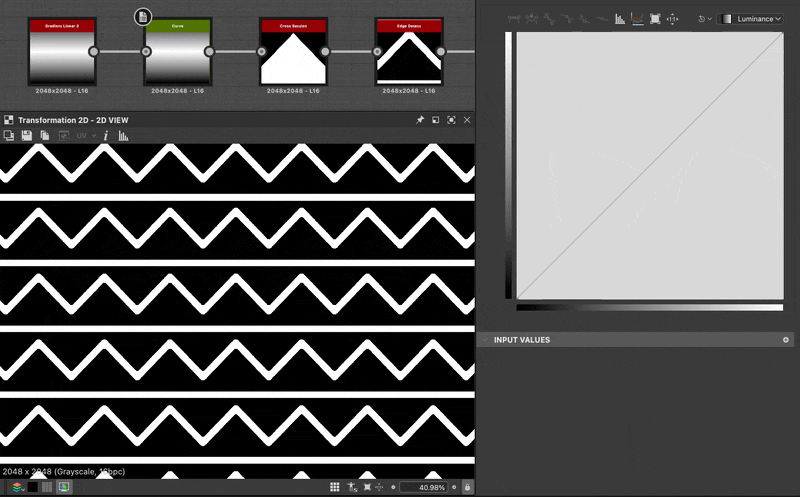Image resolution: width=800 pixels, height=497 pixels.
Task: Show image info in 2D view
Action: pos(106,136)
